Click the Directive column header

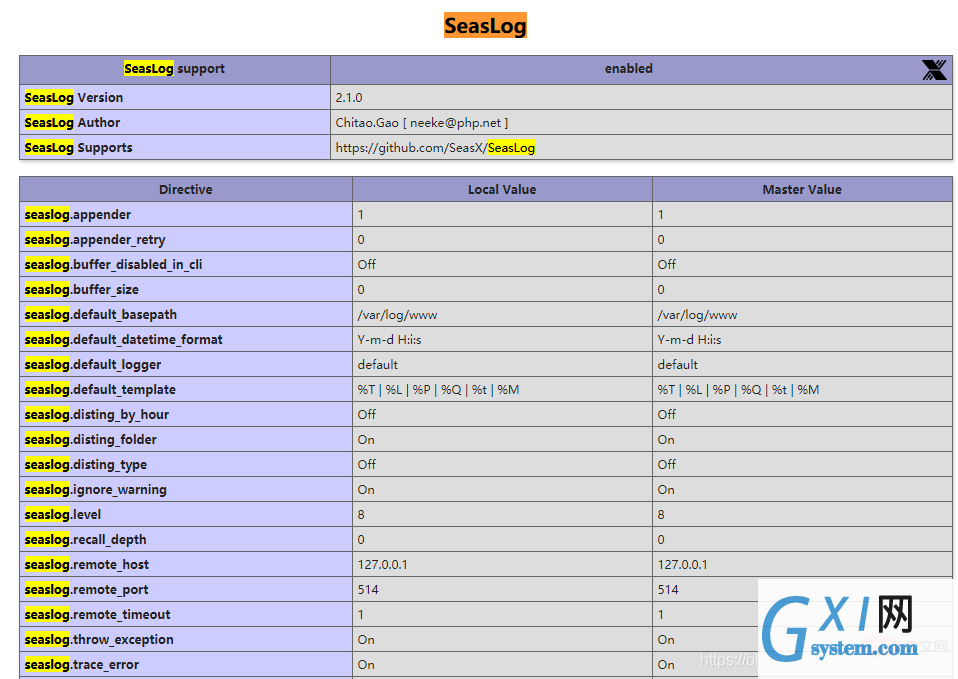(x=186, y=189)
